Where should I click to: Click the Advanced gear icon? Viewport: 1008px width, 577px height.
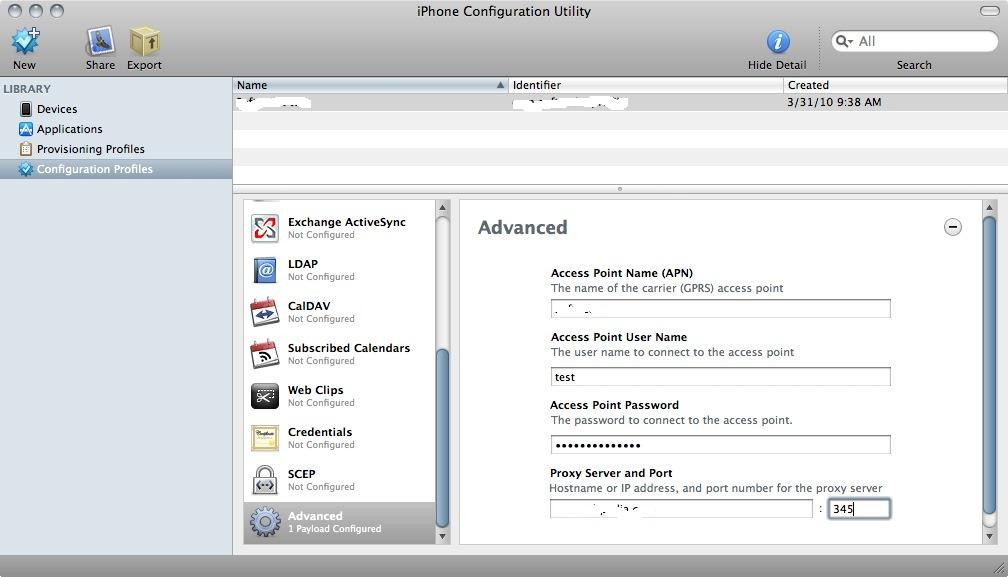coord(265,522)
